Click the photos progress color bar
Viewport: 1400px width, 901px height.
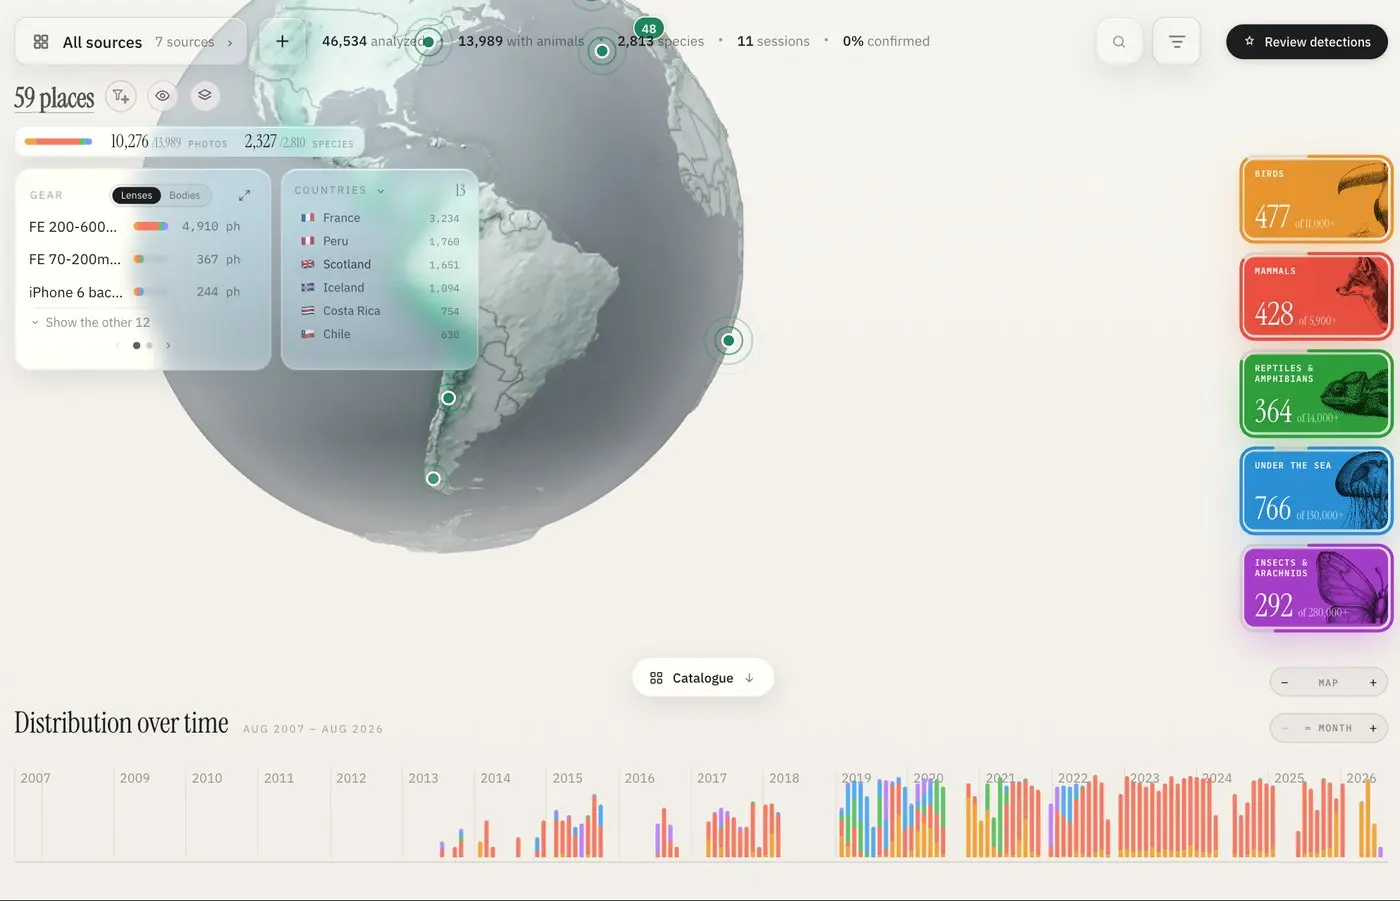pyautogui.click(x=58, y=141)
